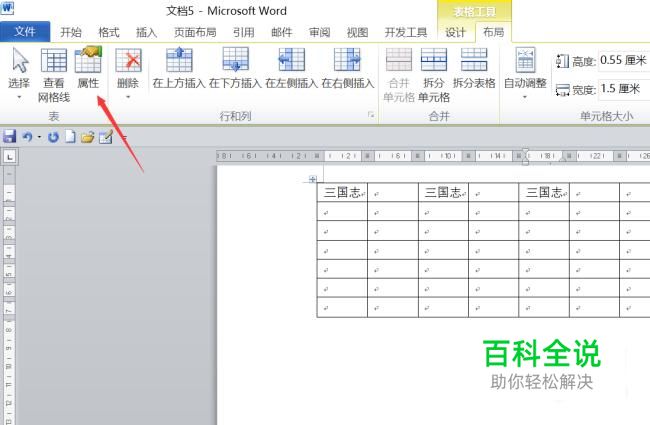Screen dimensions: 650x425
Task: Click the first 三国志 table cell
Action: click(x=342, y=192)
